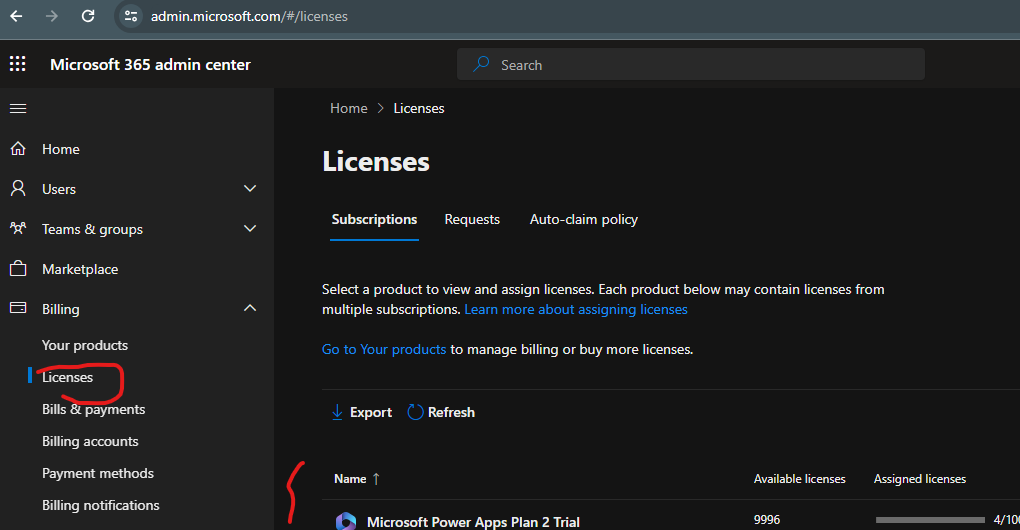Select Licenses in the Billing menu
This screenshot has height=530, width=1020.
pyautogui.click(x=68, y=377)
